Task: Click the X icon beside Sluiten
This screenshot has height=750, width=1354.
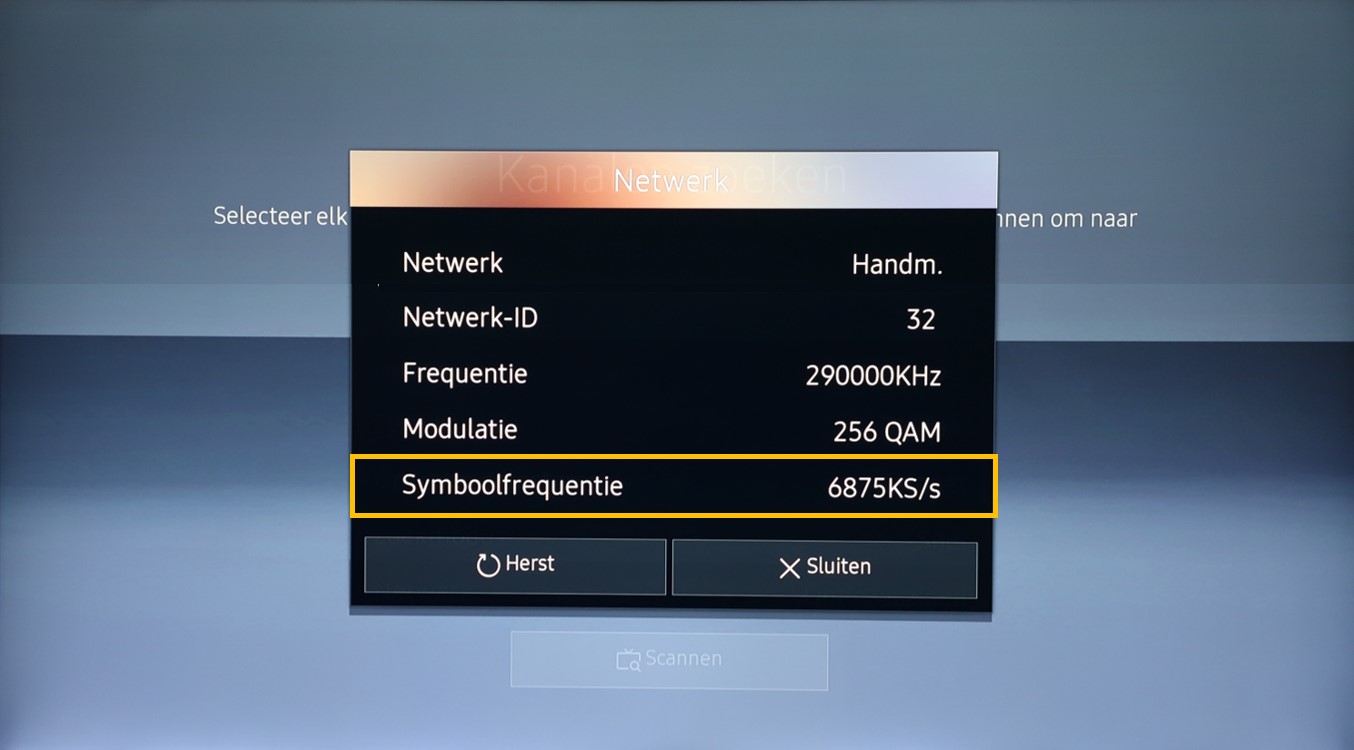Action: 789,568
